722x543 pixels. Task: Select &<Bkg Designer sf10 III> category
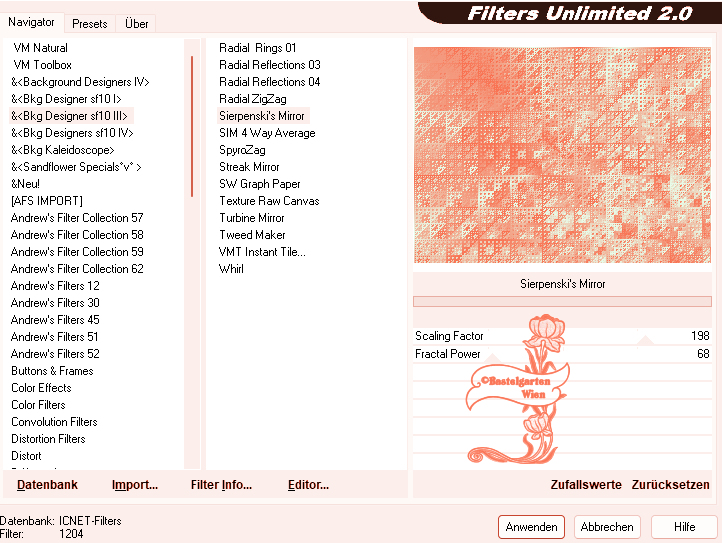click(x=69, y=116)
